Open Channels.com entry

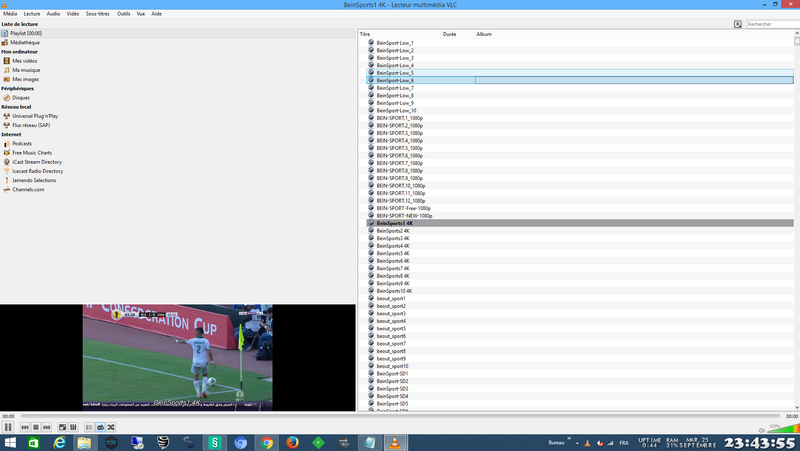(x=28, y=189)
